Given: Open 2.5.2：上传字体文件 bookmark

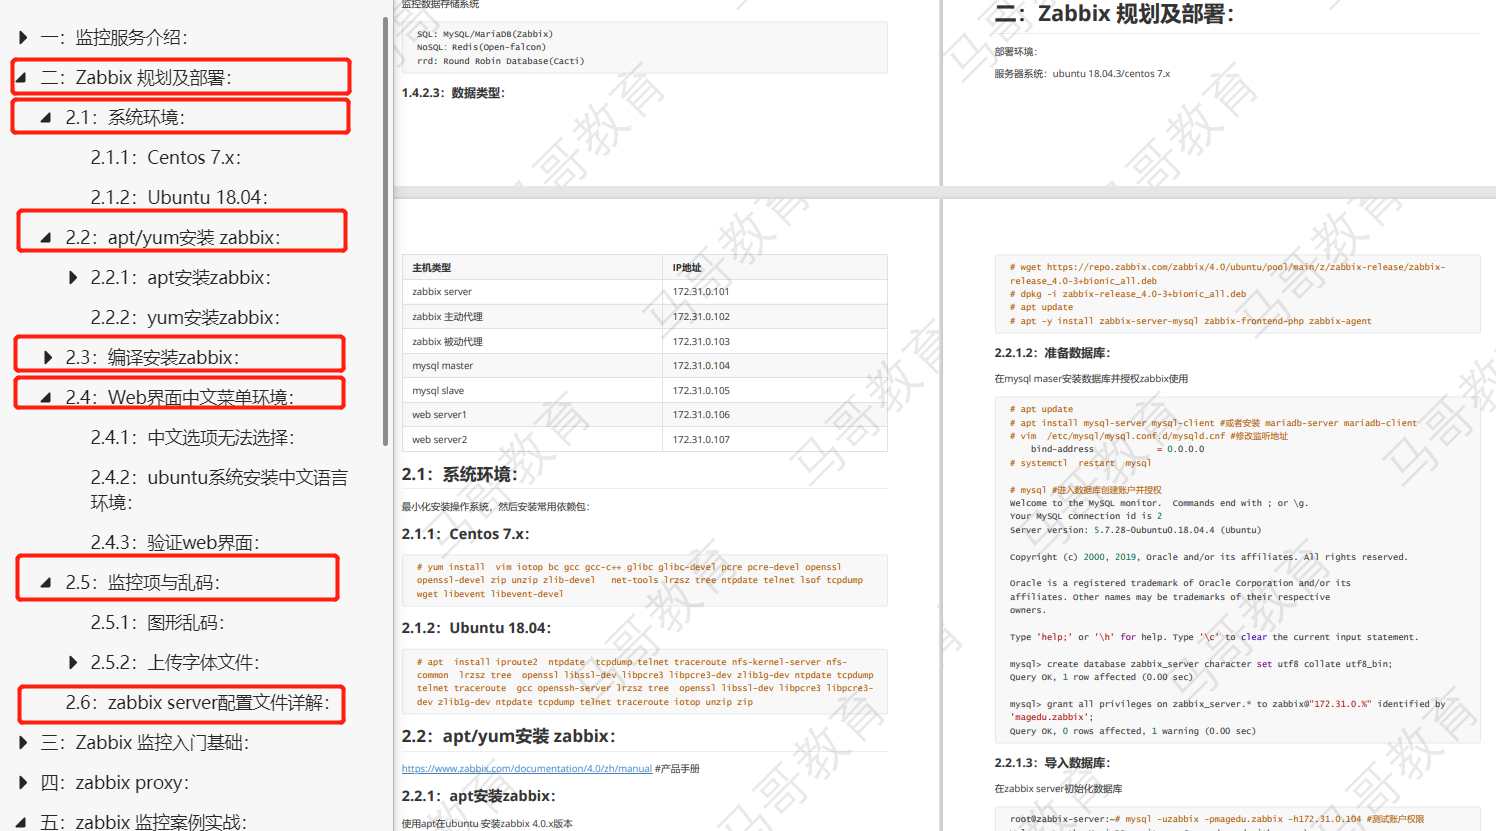Looking at the screenshot, I should tap(175, 663).
